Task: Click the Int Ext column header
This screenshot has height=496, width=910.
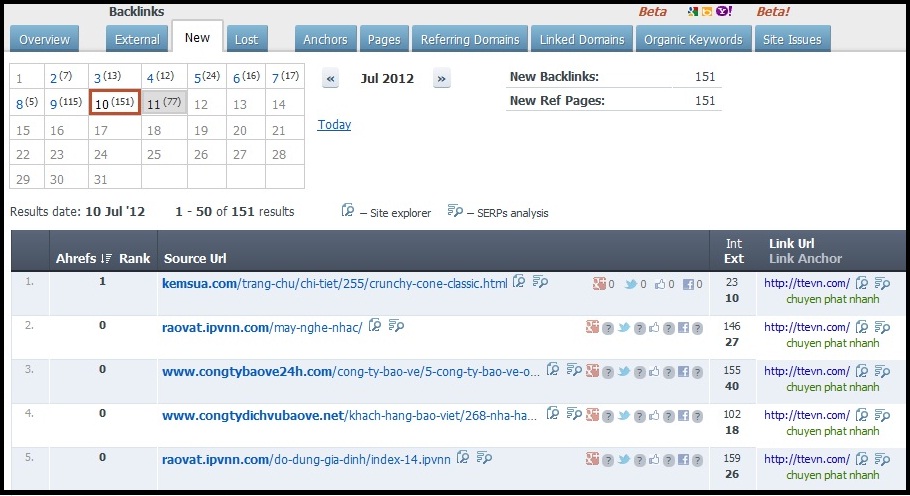Action: [x=734, y=251]
